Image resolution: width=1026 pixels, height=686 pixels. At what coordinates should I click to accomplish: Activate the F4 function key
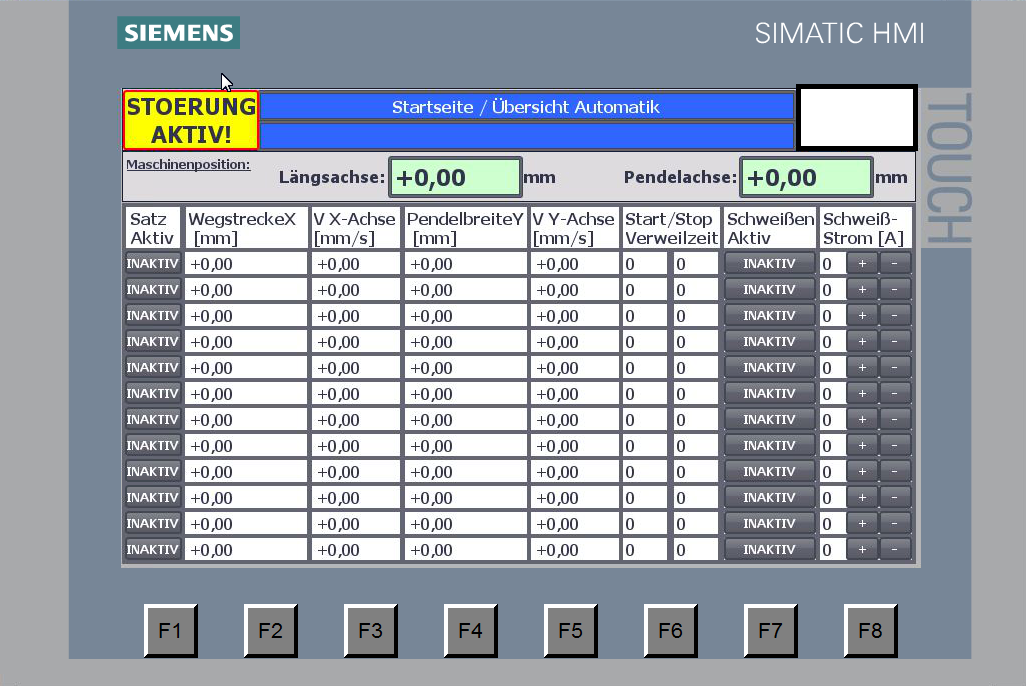click(470, 630)
